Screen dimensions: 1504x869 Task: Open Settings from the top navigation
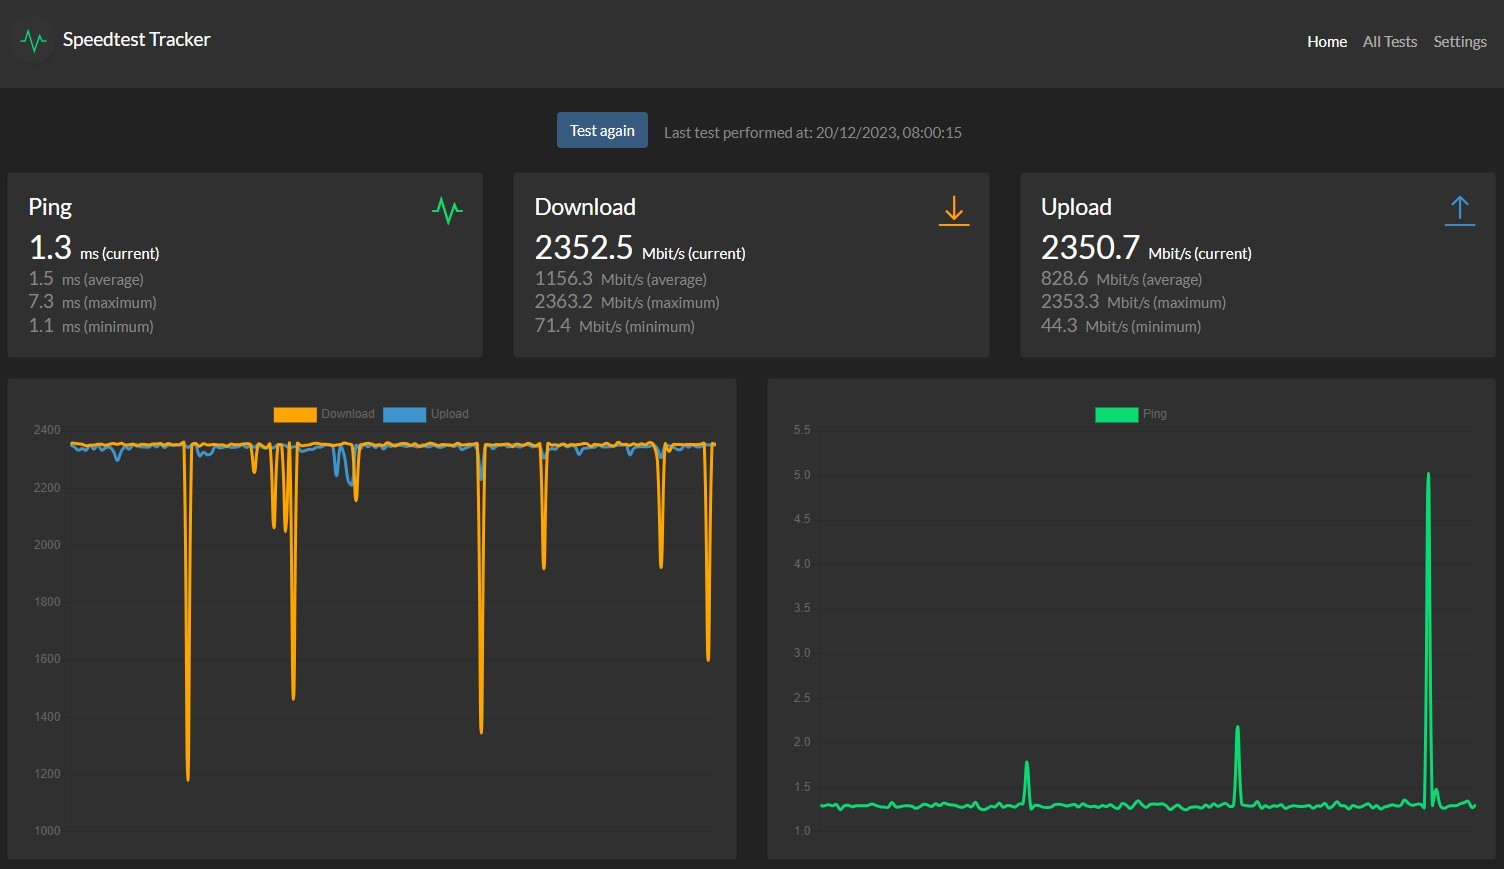click(x=1459, y=42)
